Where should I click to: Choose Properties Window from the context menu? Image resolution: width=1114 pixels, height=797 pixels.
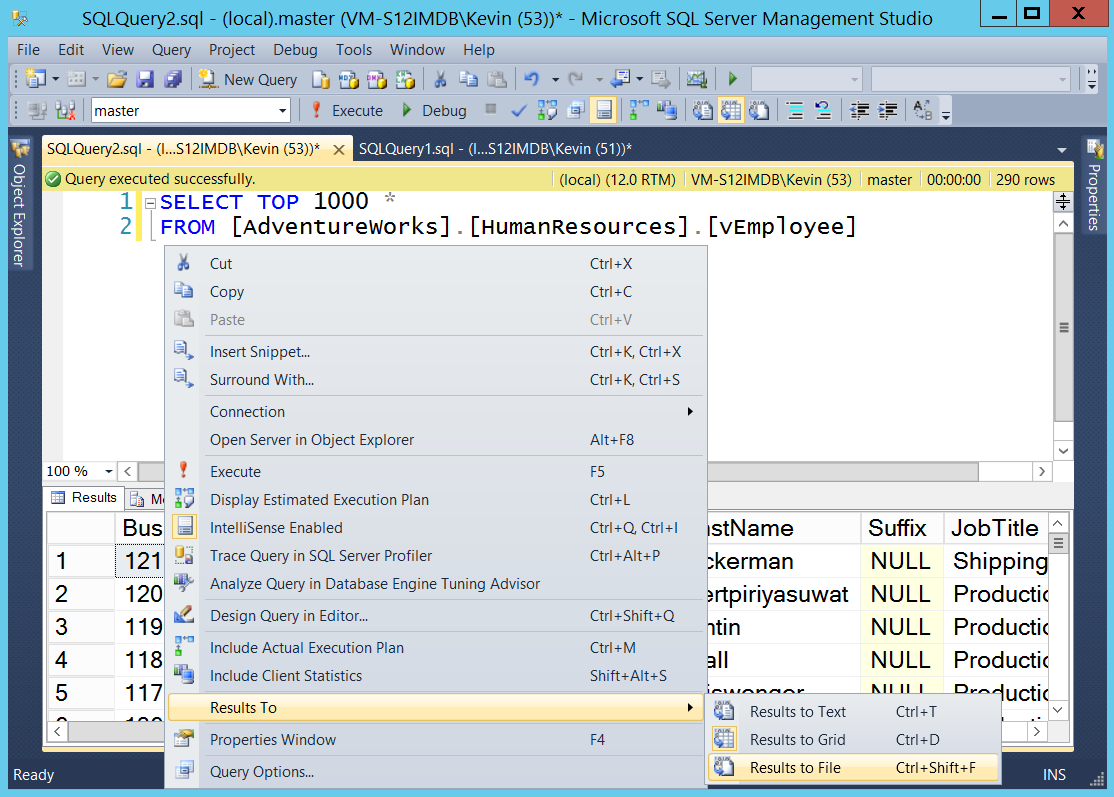[436, 739]
